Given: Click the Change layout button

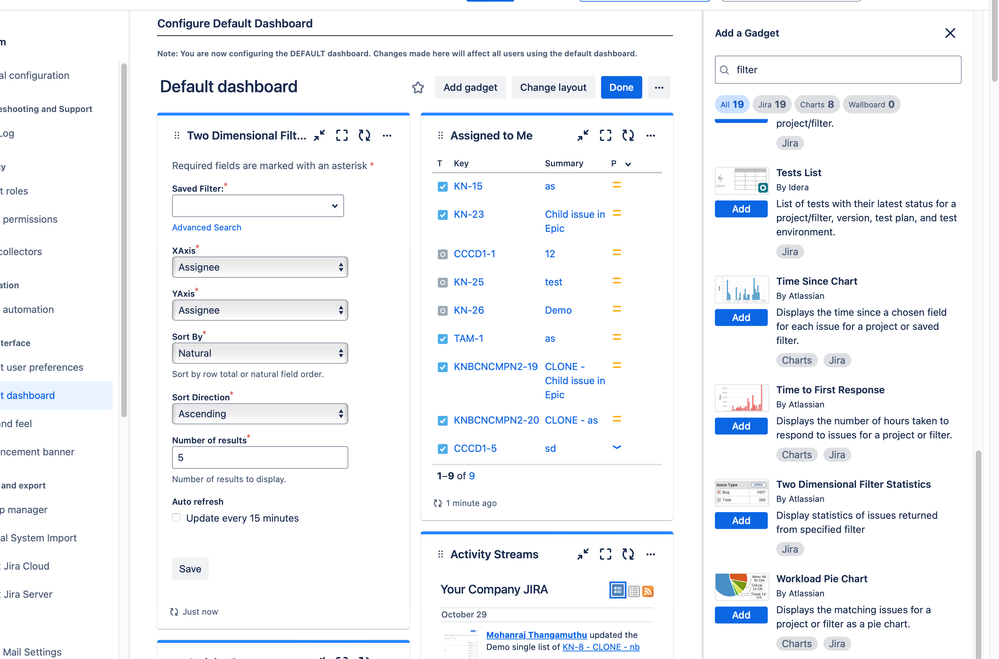Looking at the screenshot, I should 553,87.
